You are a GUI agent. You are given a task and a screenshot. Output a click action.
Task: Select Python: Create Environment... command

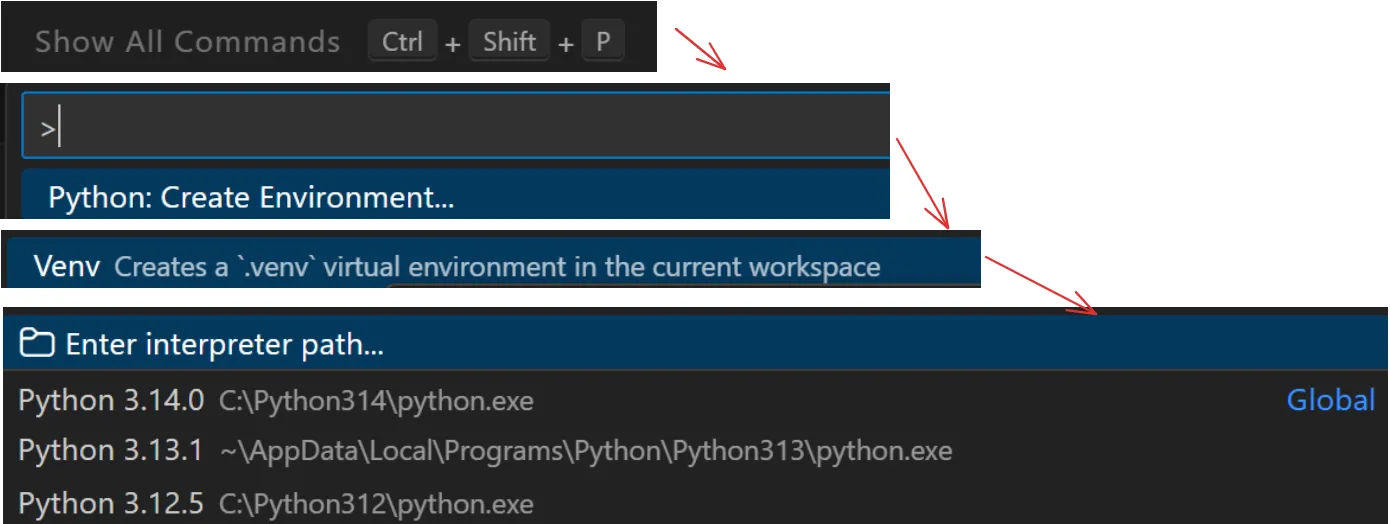click(251, 198)
